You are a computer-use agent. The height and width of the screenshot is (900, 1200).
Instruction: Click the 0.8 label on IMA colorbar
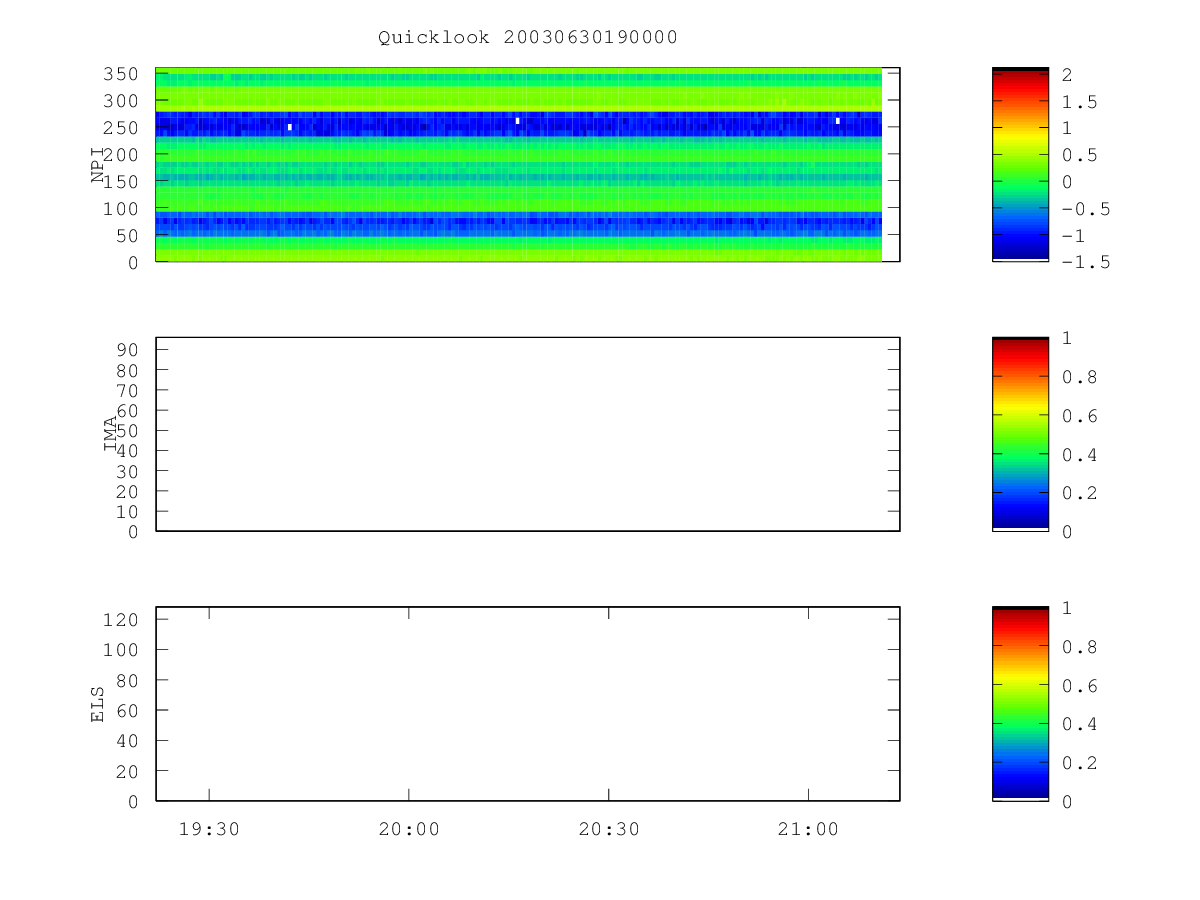click(1078, 377)
